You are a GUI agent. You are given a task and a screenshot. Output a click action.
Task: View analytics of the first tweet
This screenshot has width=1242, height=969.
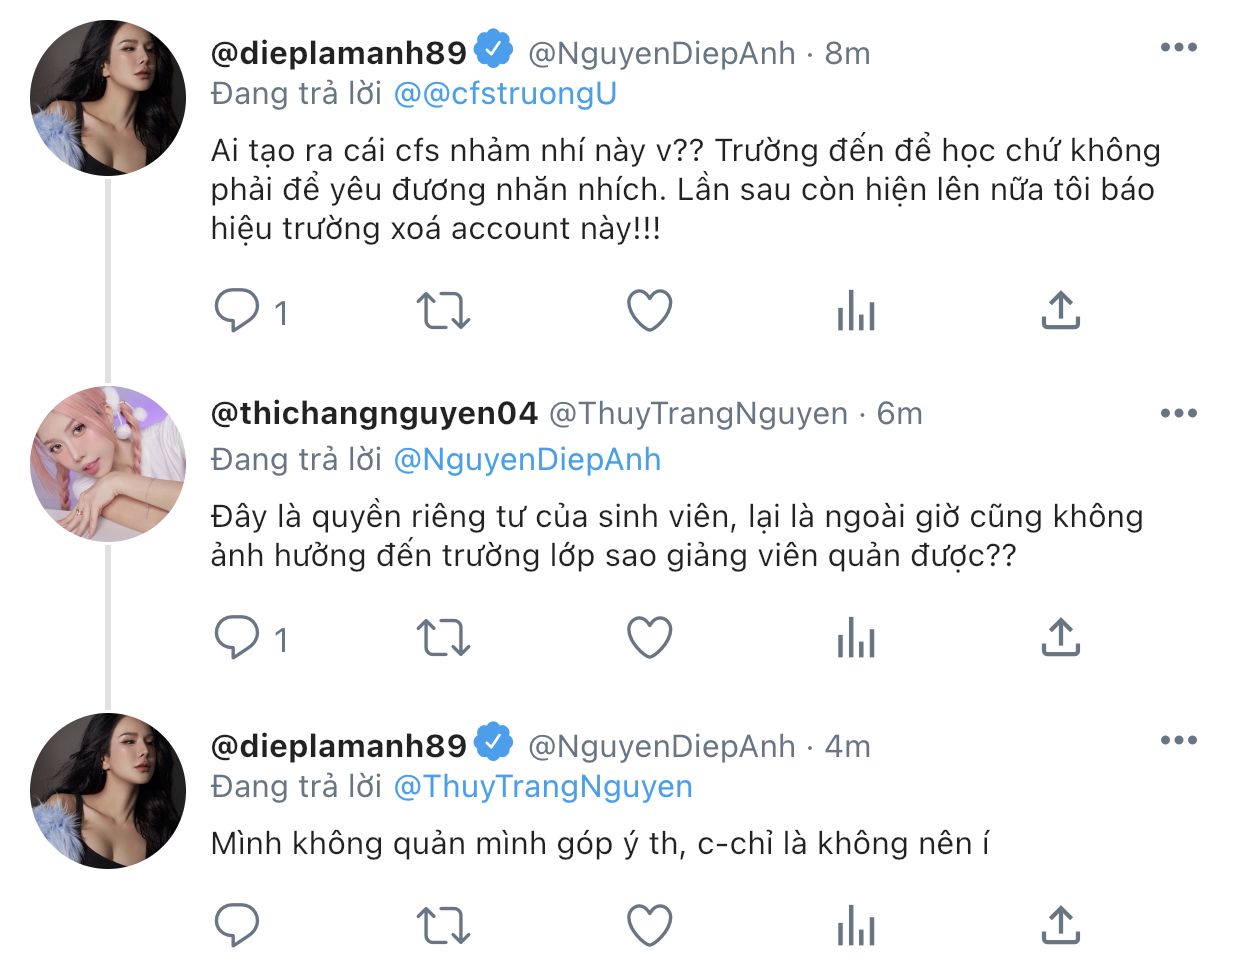855,311
